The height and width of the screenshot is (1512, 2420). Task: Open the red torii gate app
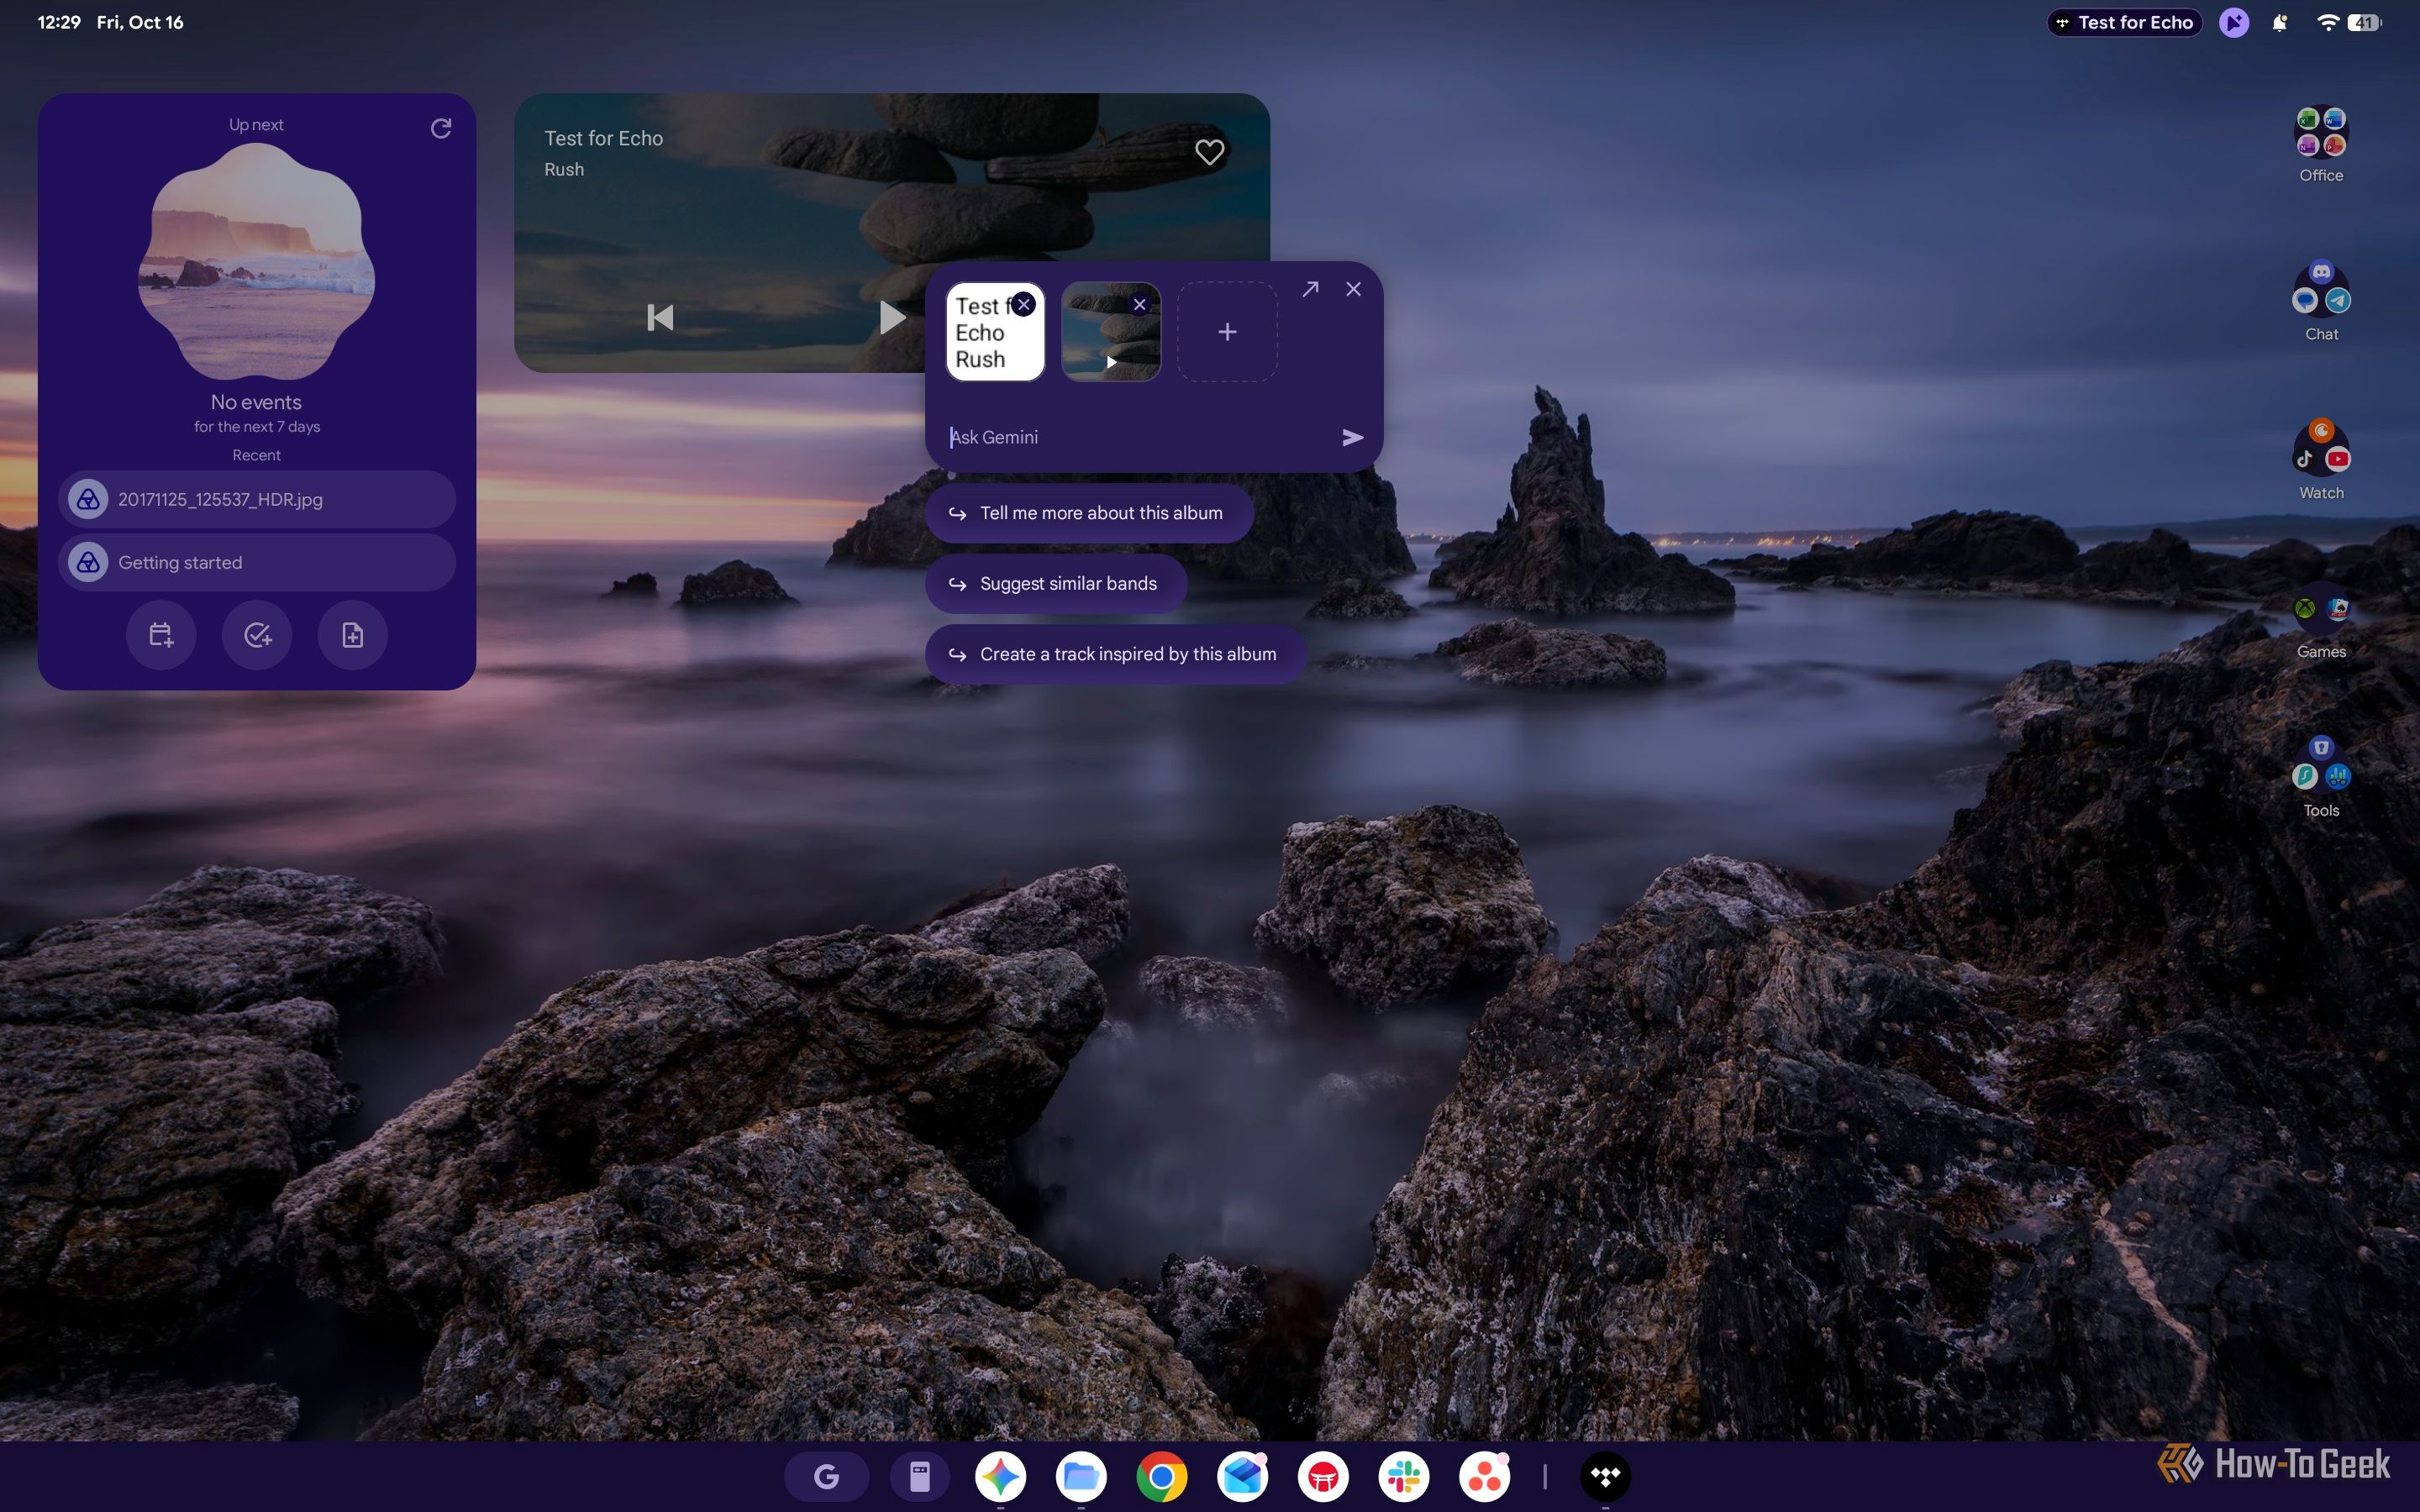tap(1323, 1476)
